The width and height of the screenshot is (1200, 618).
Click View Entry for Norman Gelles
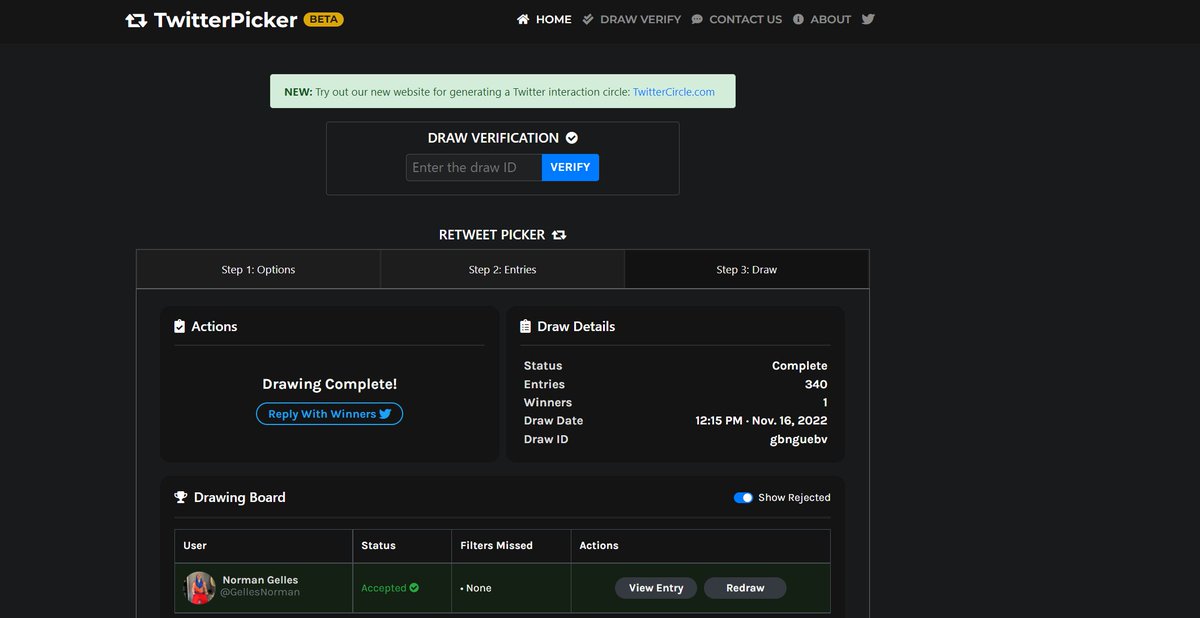656,588
